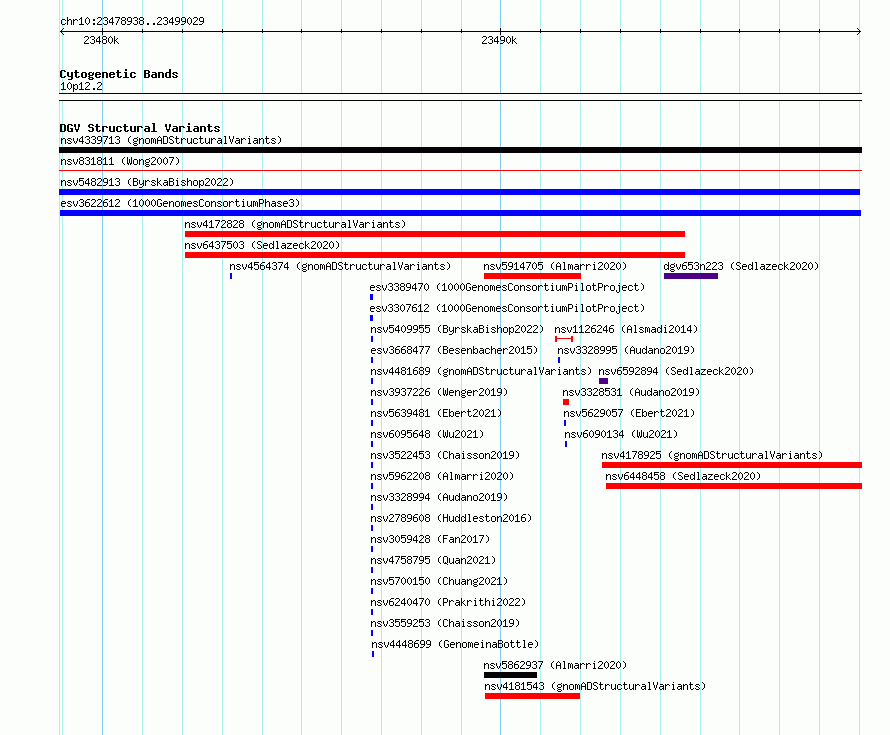Select nsv3328995 (Audano2019) label

click(x=626, y=350)
